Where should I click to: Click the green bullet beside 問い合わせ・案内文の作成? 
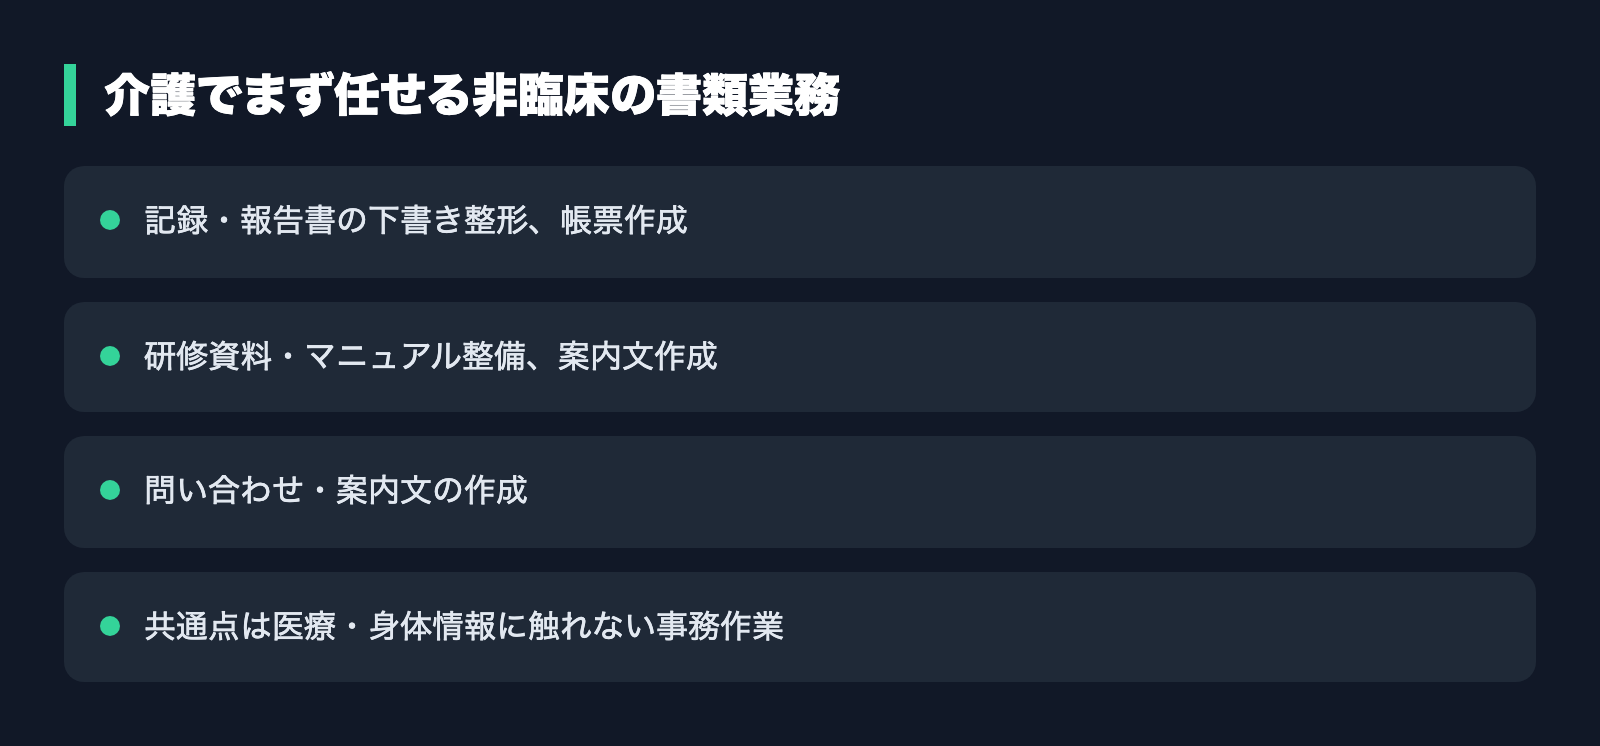pos(110,490)
